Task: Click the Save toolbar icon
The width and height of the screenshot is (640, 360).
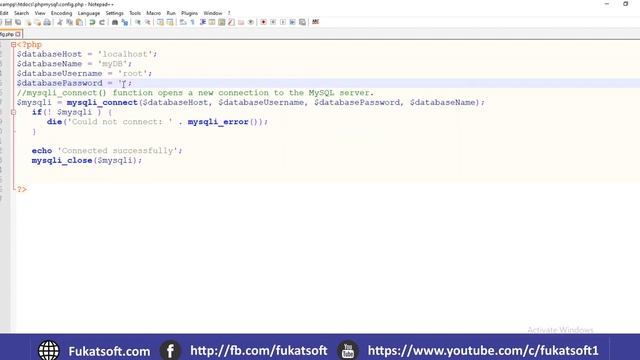Action: (8, 22)
